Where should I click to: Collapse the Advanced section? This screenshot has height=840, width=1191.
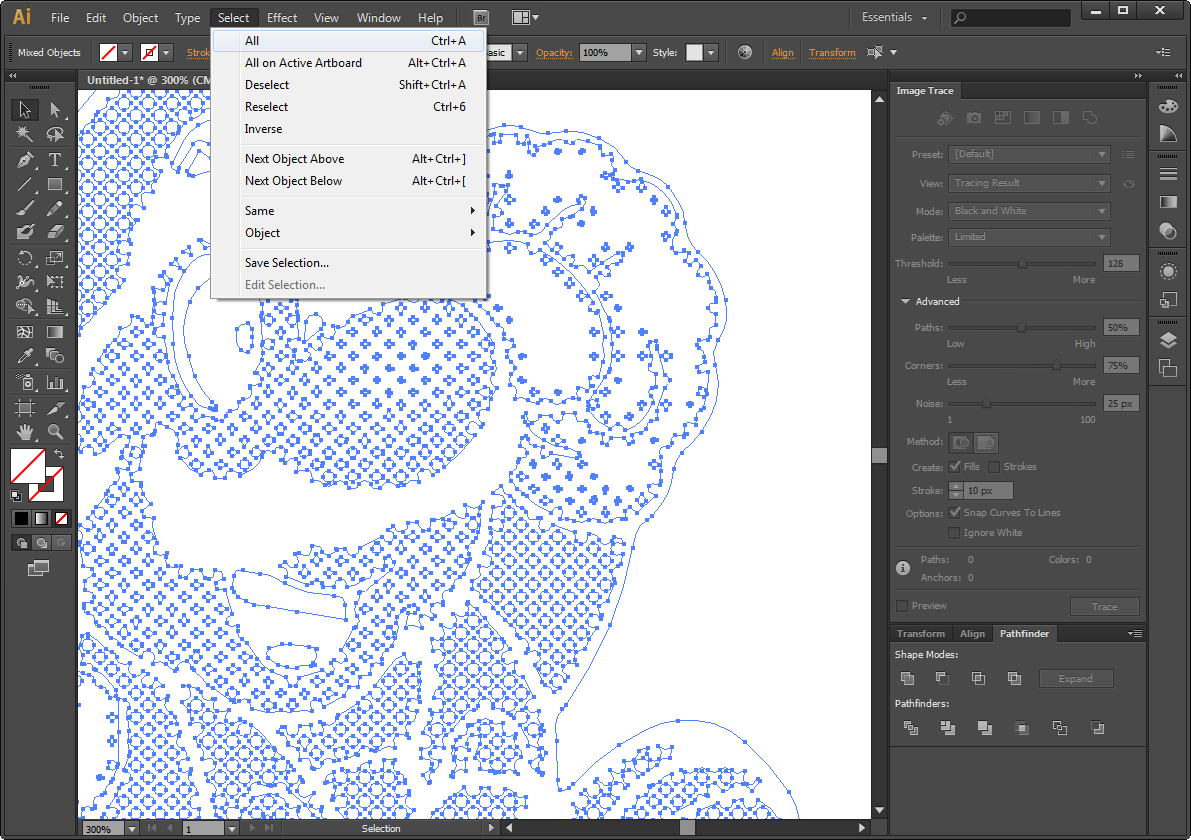pyautogui.click(x=905, y=302)
